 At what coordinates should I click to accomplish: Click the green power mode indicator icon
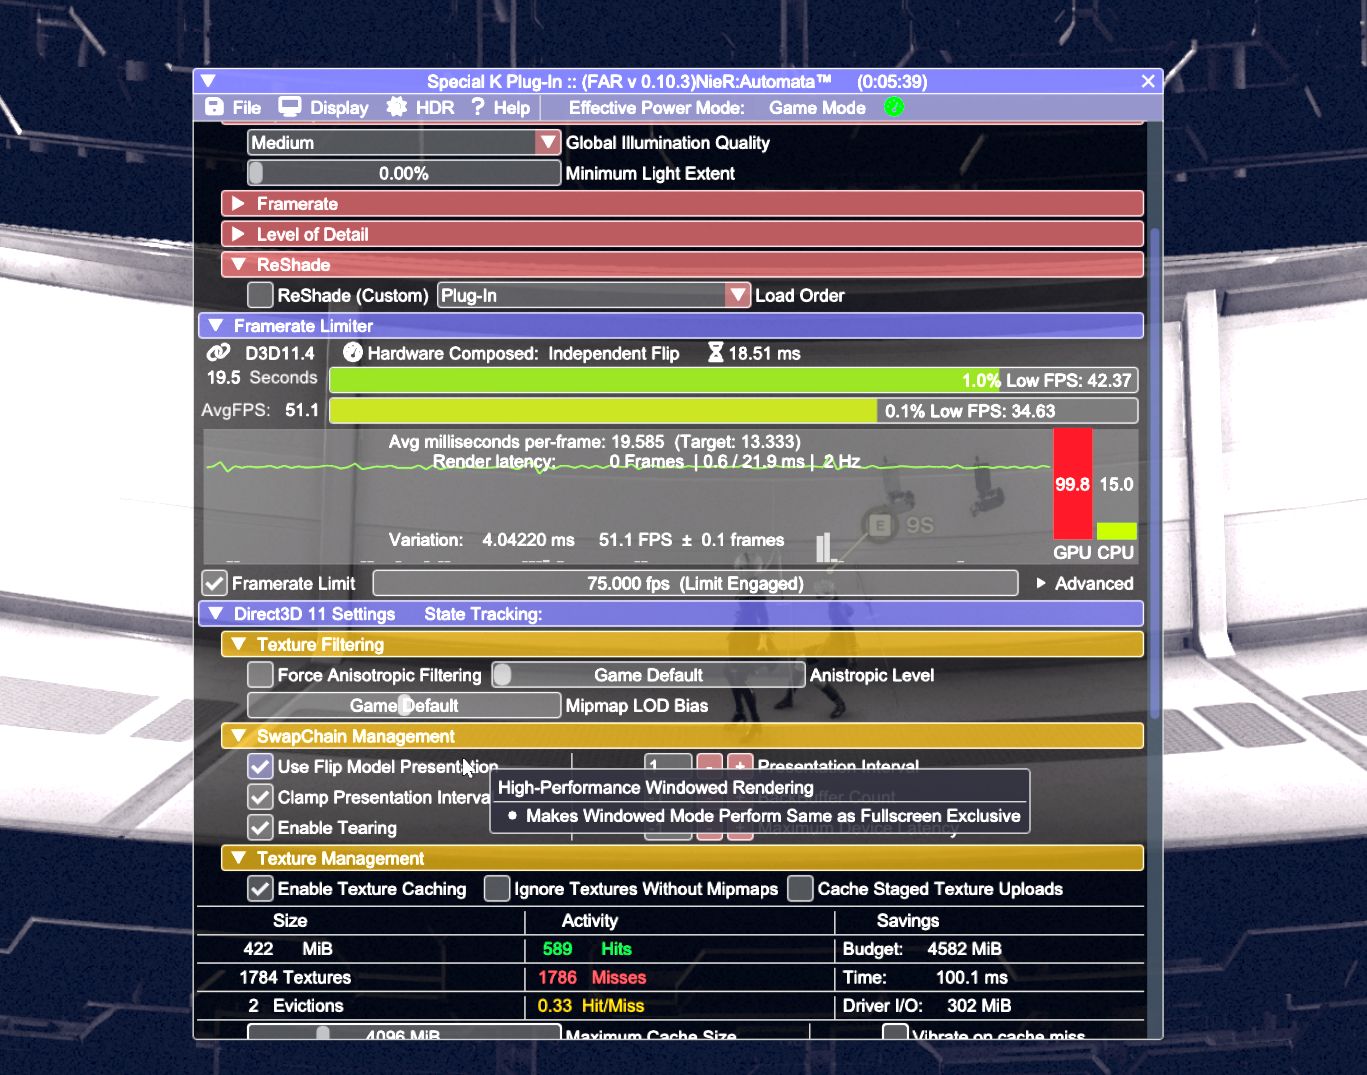click(x=894, y=107)
